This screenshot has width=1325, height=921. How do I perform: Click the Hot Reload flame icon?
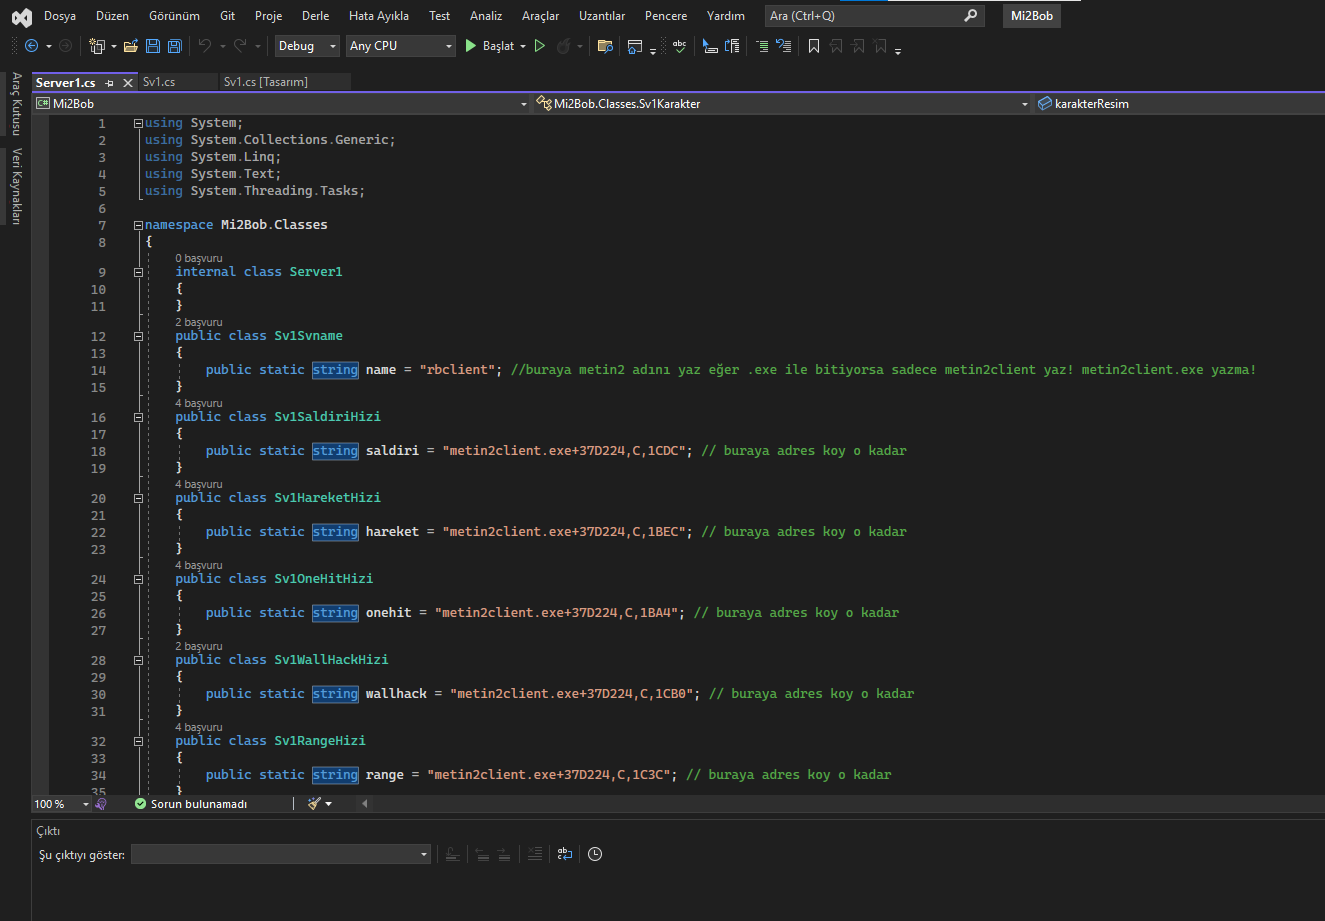pyautogui.click(x=563, y=46)
